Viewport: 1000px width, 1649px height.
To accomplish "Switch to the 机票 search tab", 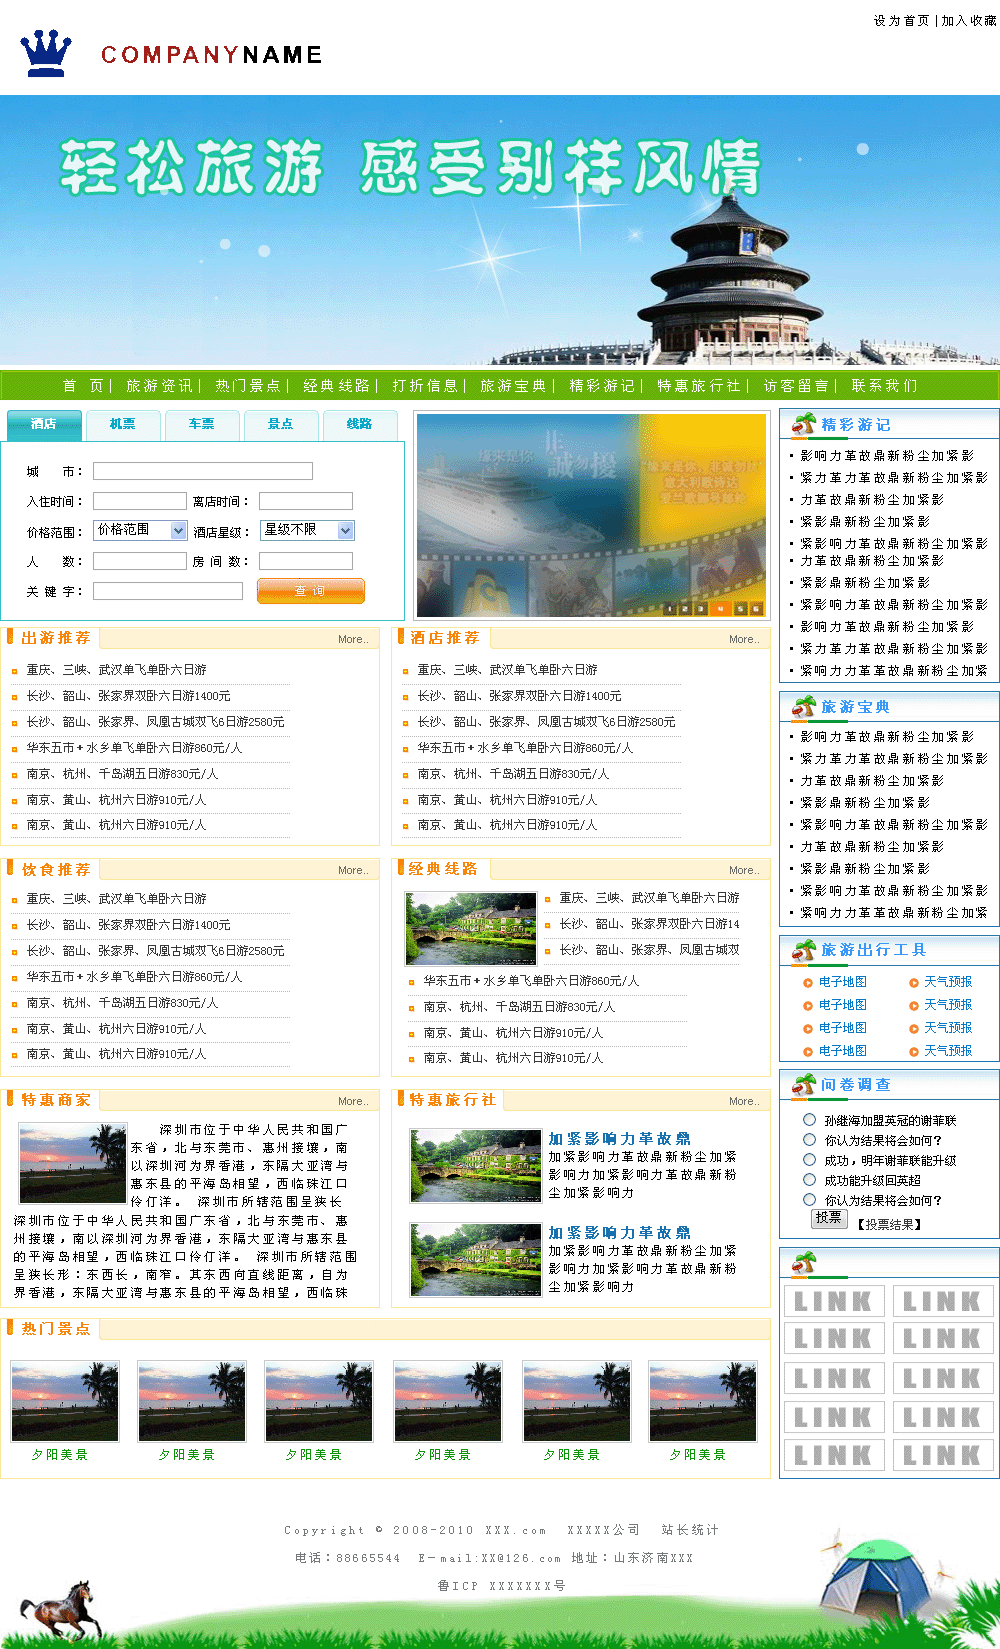I will [122, 424].
